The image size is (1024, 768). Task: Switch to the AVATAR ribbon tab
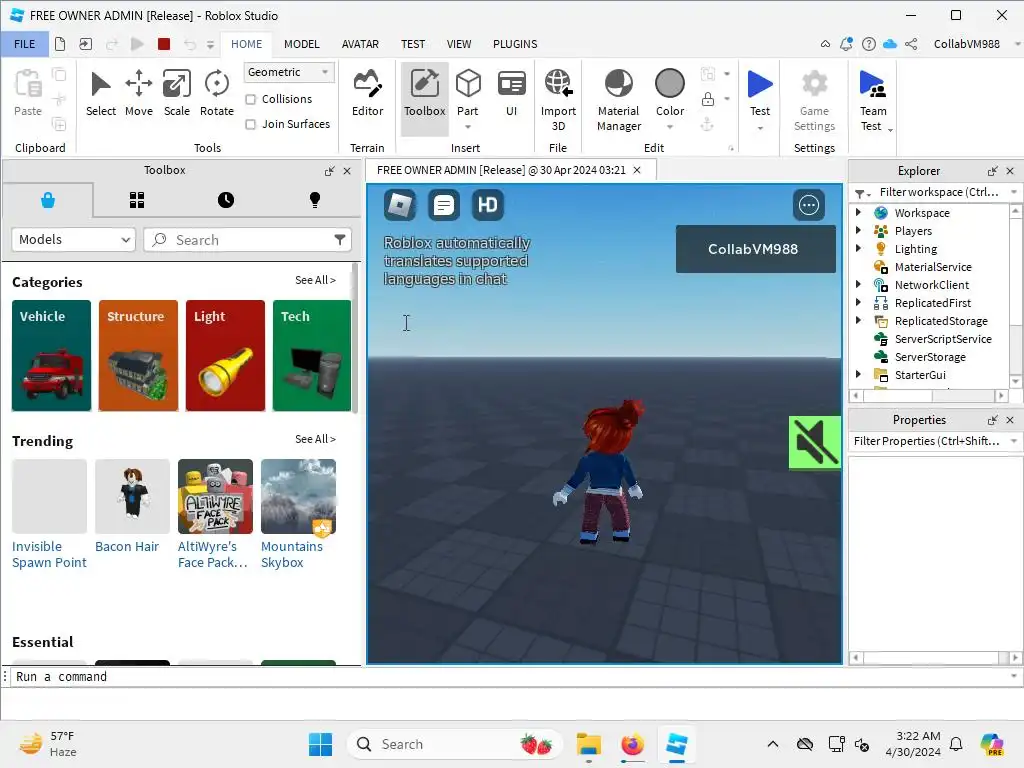360,44
